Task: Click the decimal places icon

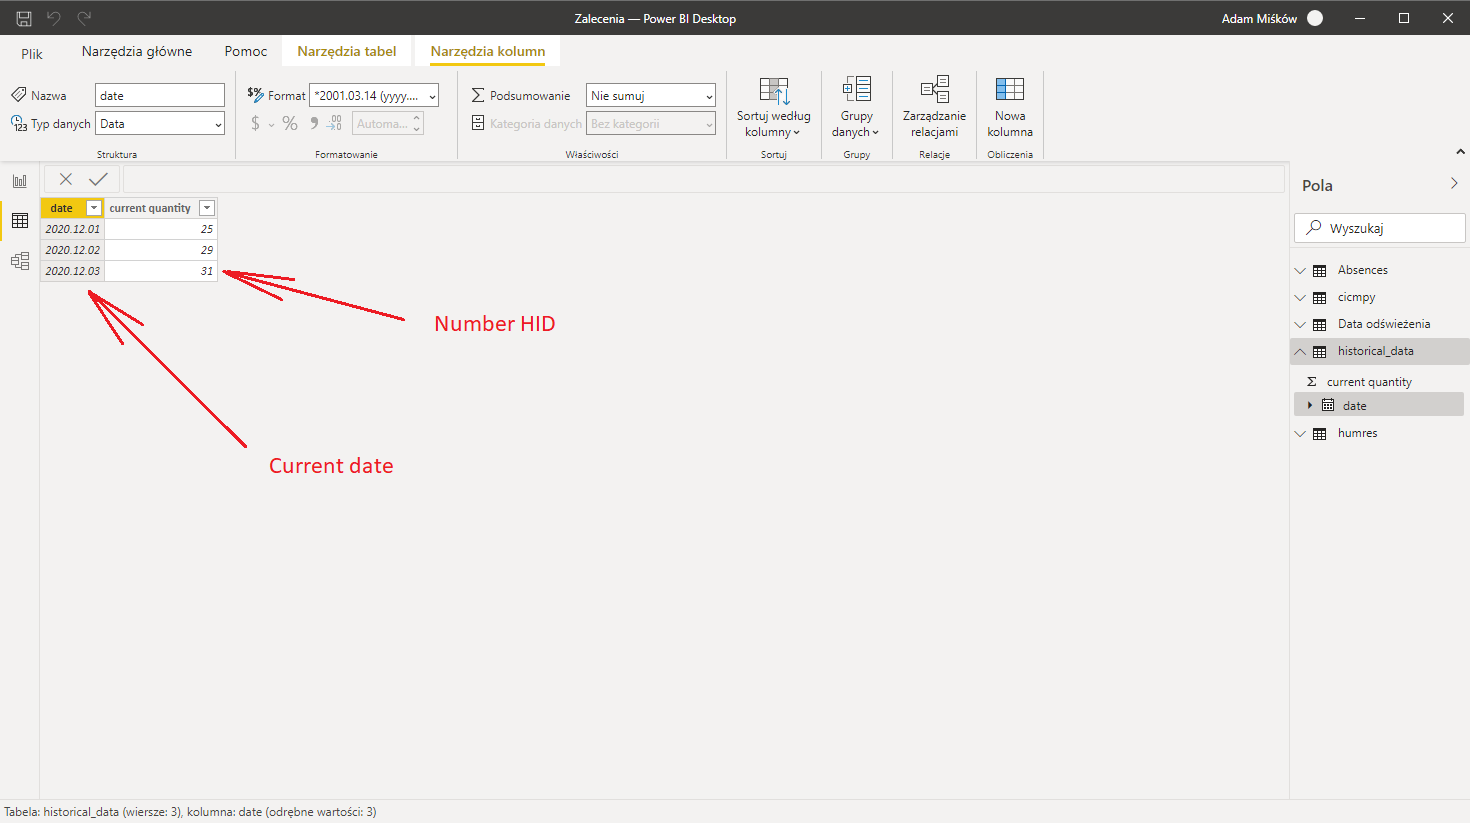Action: 335,123
